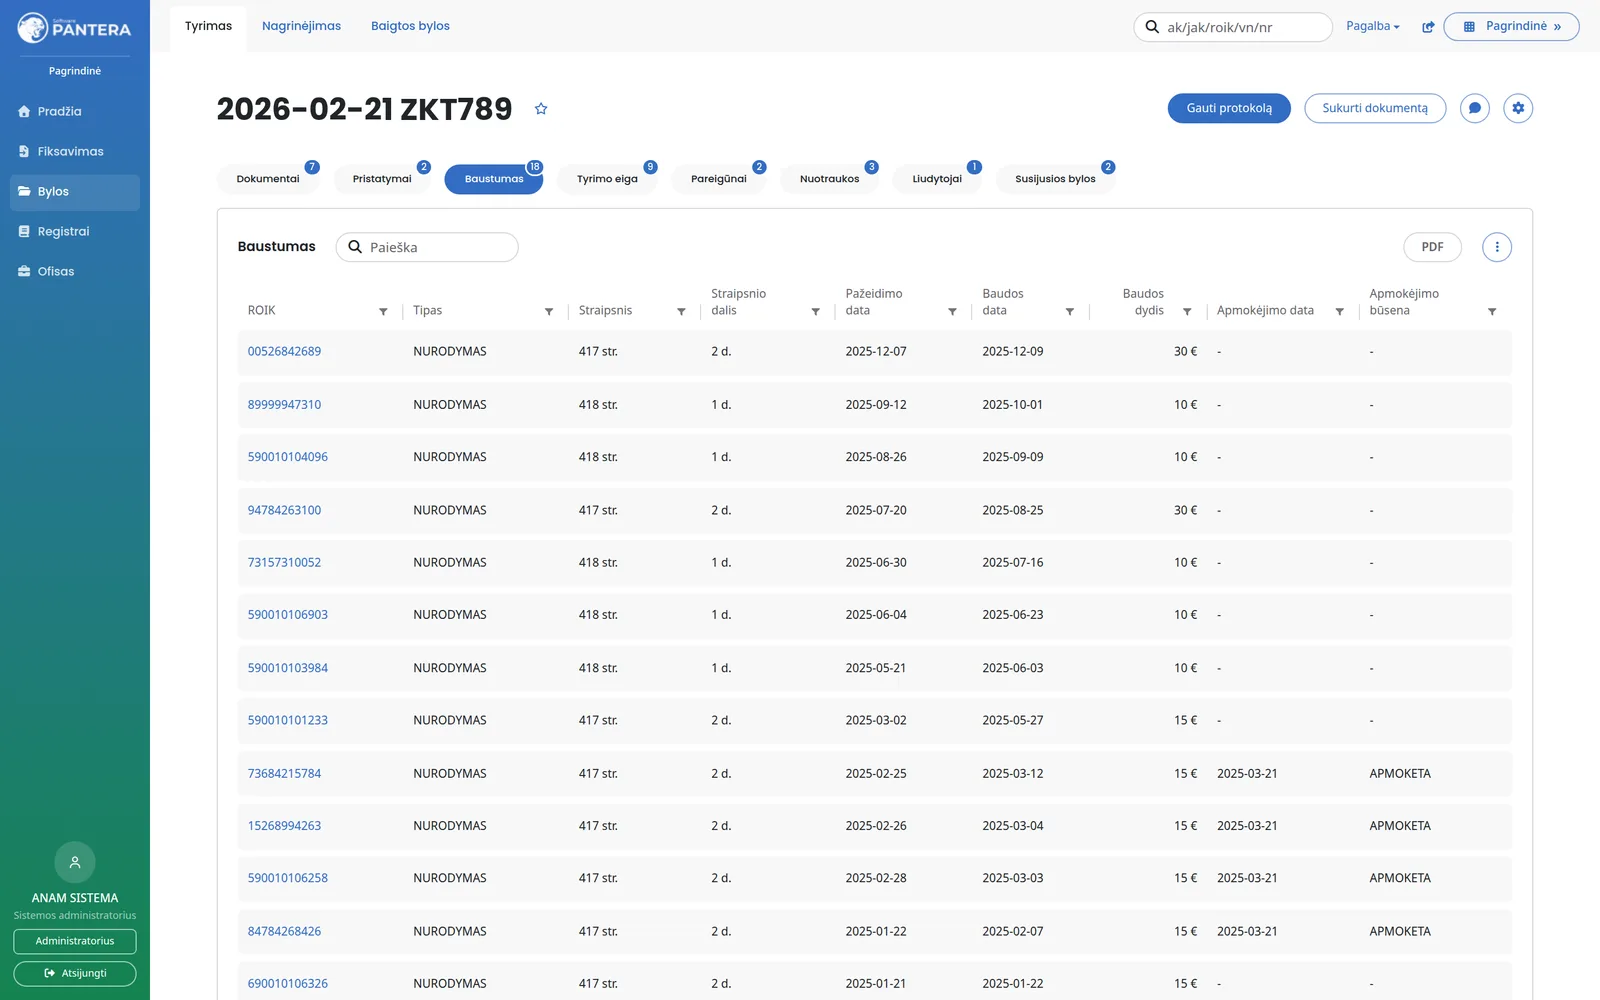Open the Pagrindinė workspace switcher
1600x1000 pixels.
1511,27
